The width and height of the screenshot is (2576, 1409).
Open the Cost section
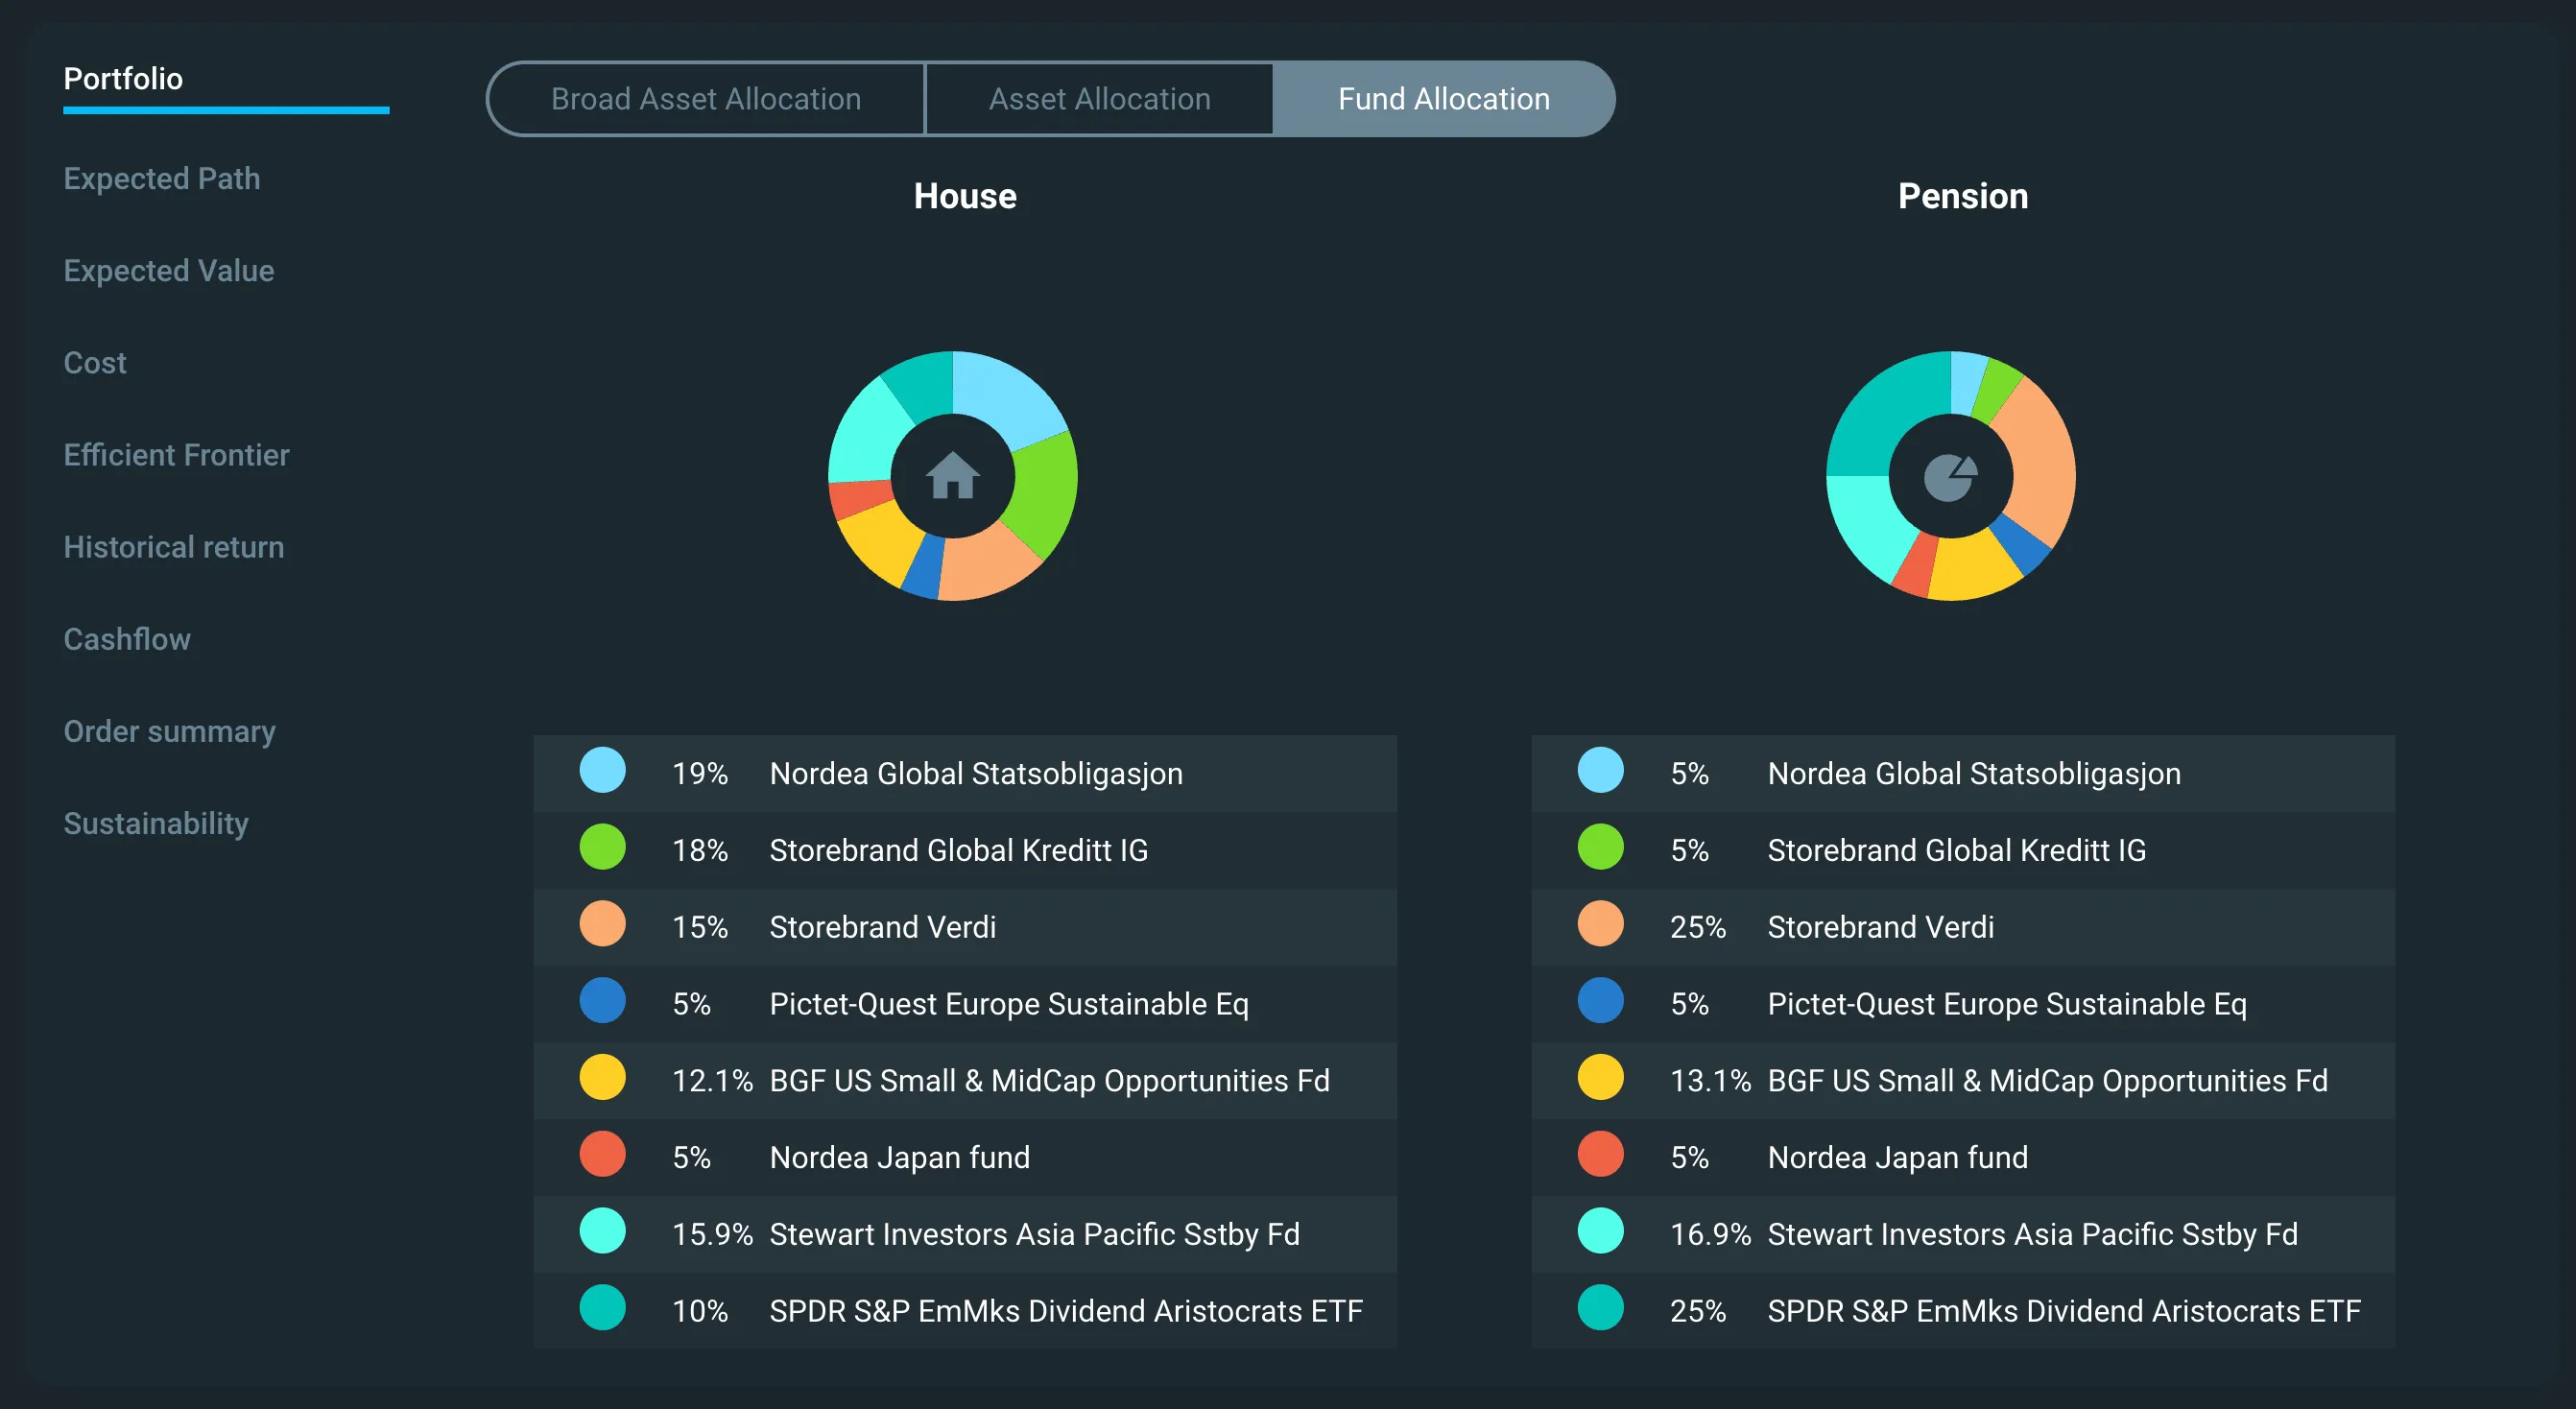click(x=95, y=363)
